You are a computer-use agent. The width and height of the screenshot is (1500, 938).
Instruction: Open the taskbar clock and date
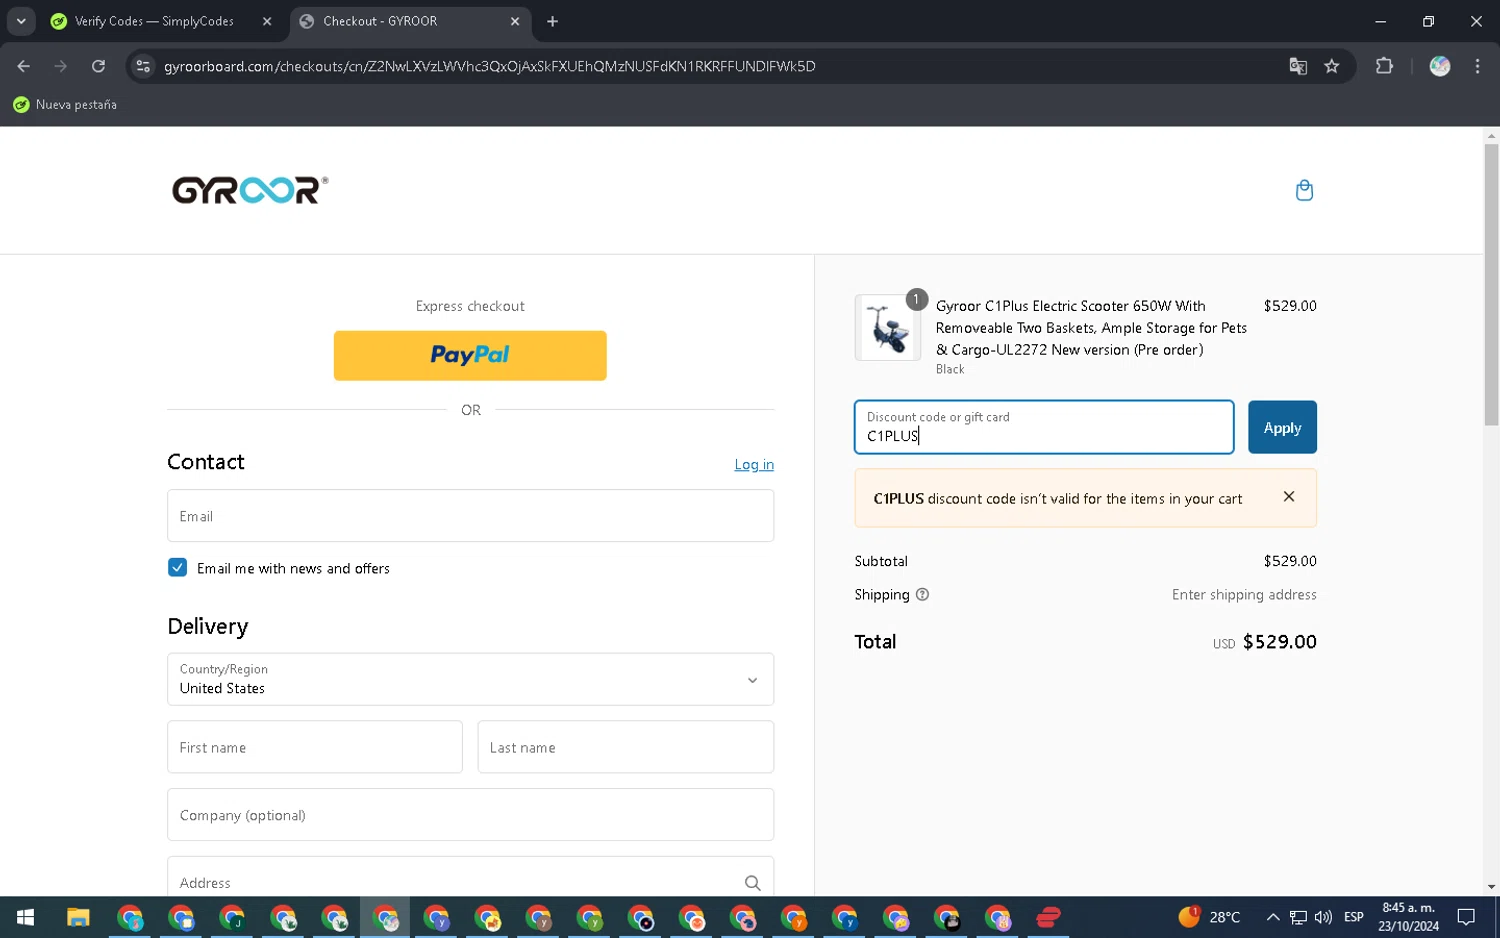pyautogui.click(x=1408, y=917)
